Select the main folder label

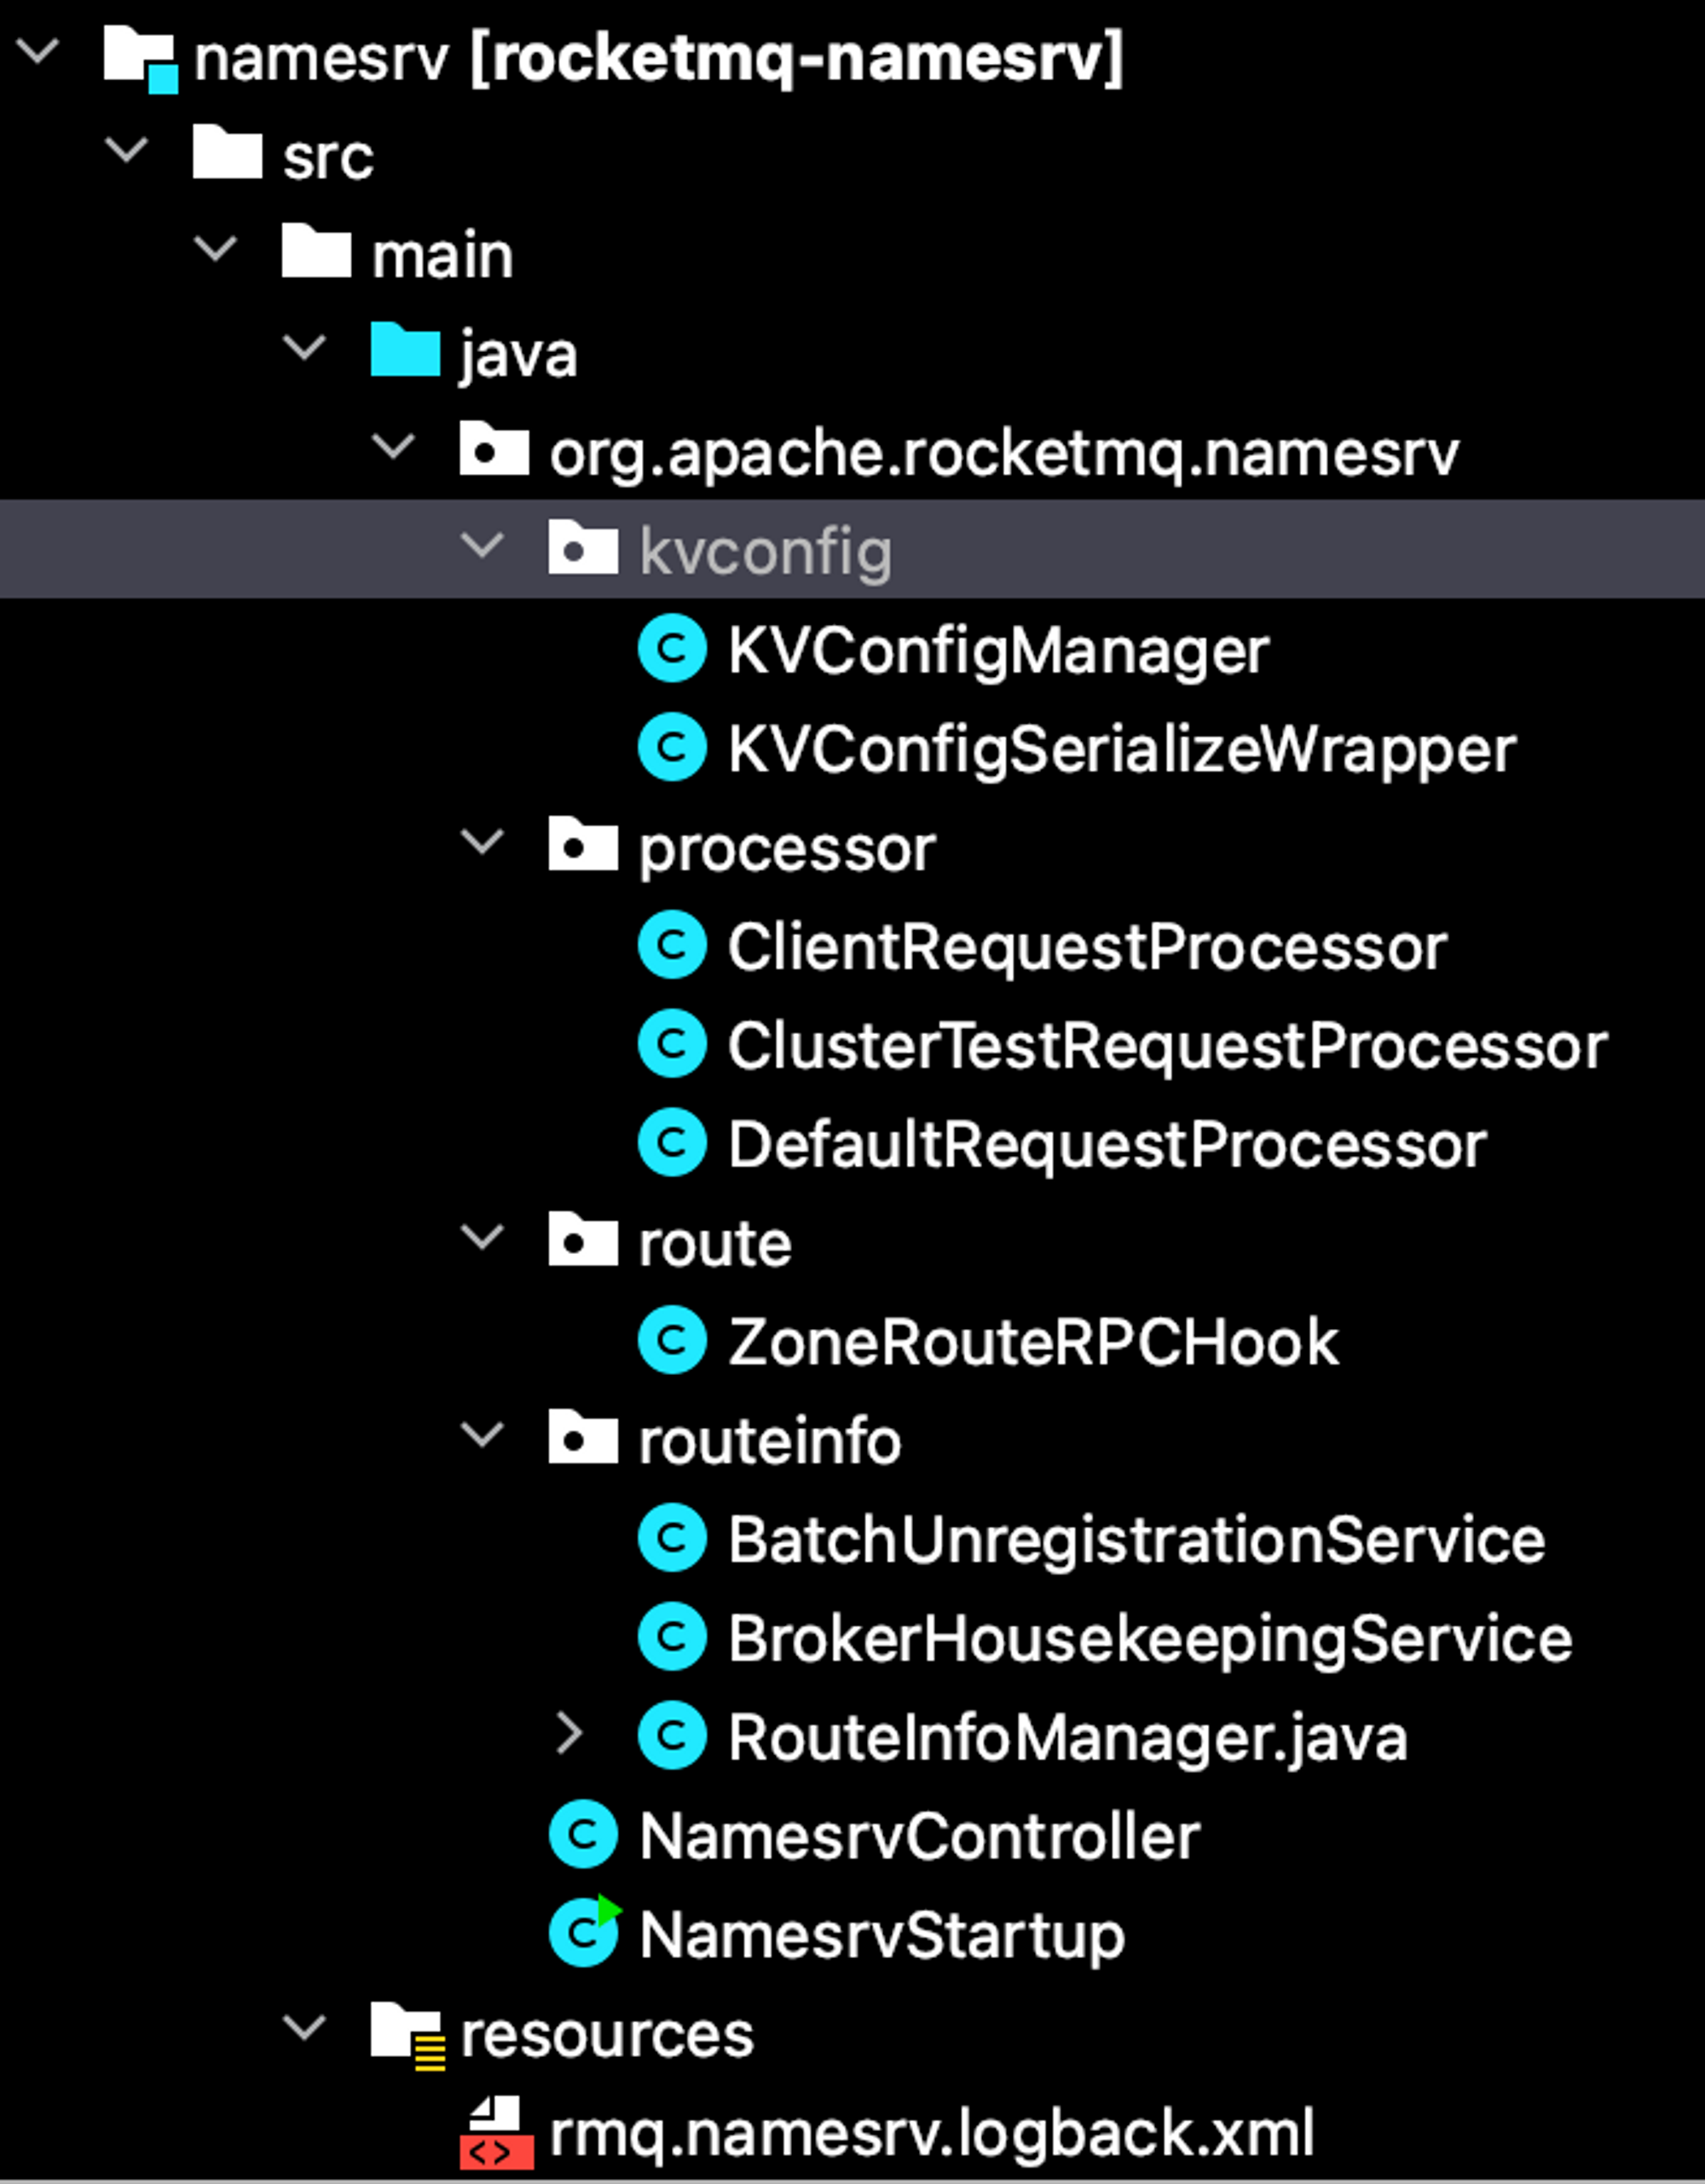click(442, 255)
